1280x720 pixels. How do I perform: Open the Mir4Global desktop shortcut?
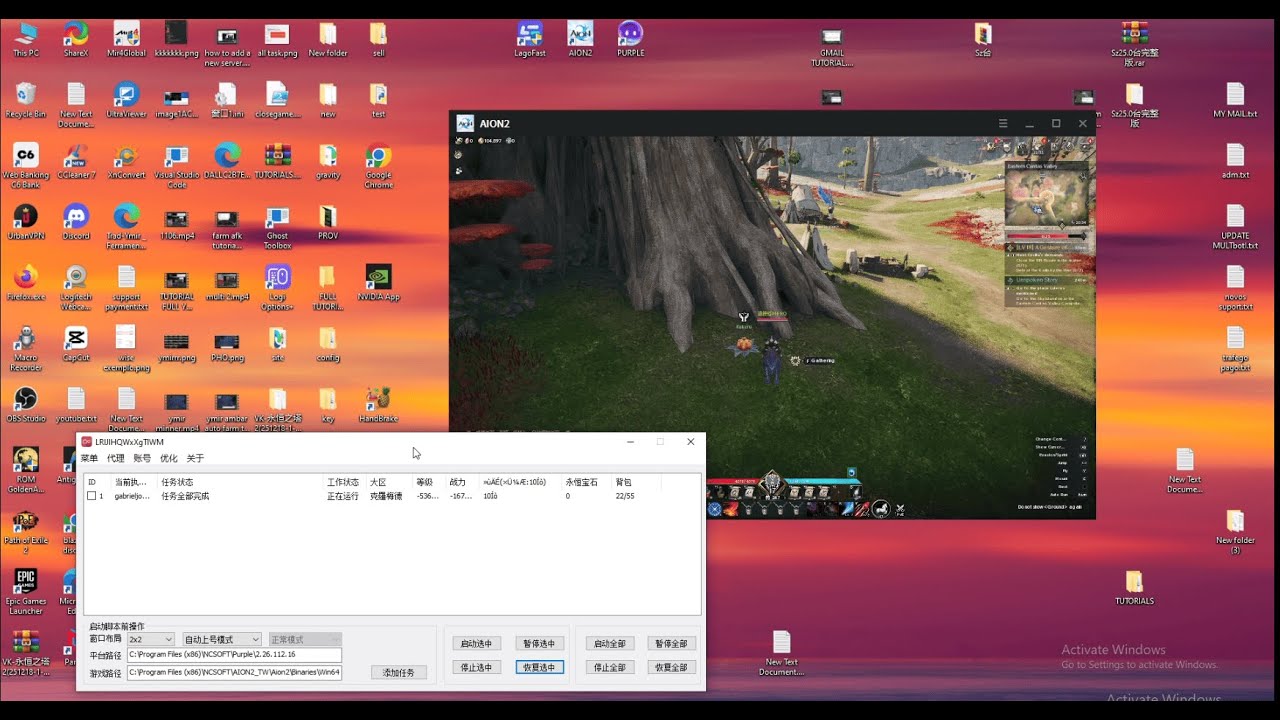point(126,39)
